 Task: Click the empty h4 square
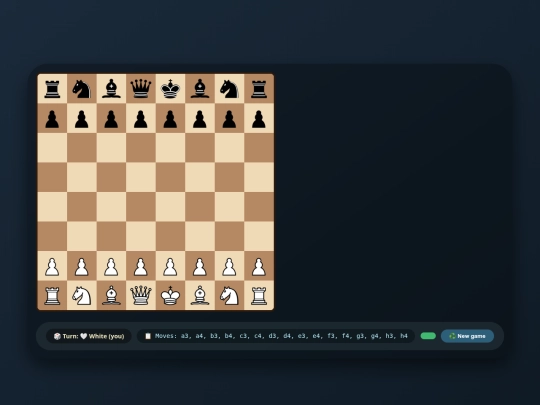pos(259,207)
